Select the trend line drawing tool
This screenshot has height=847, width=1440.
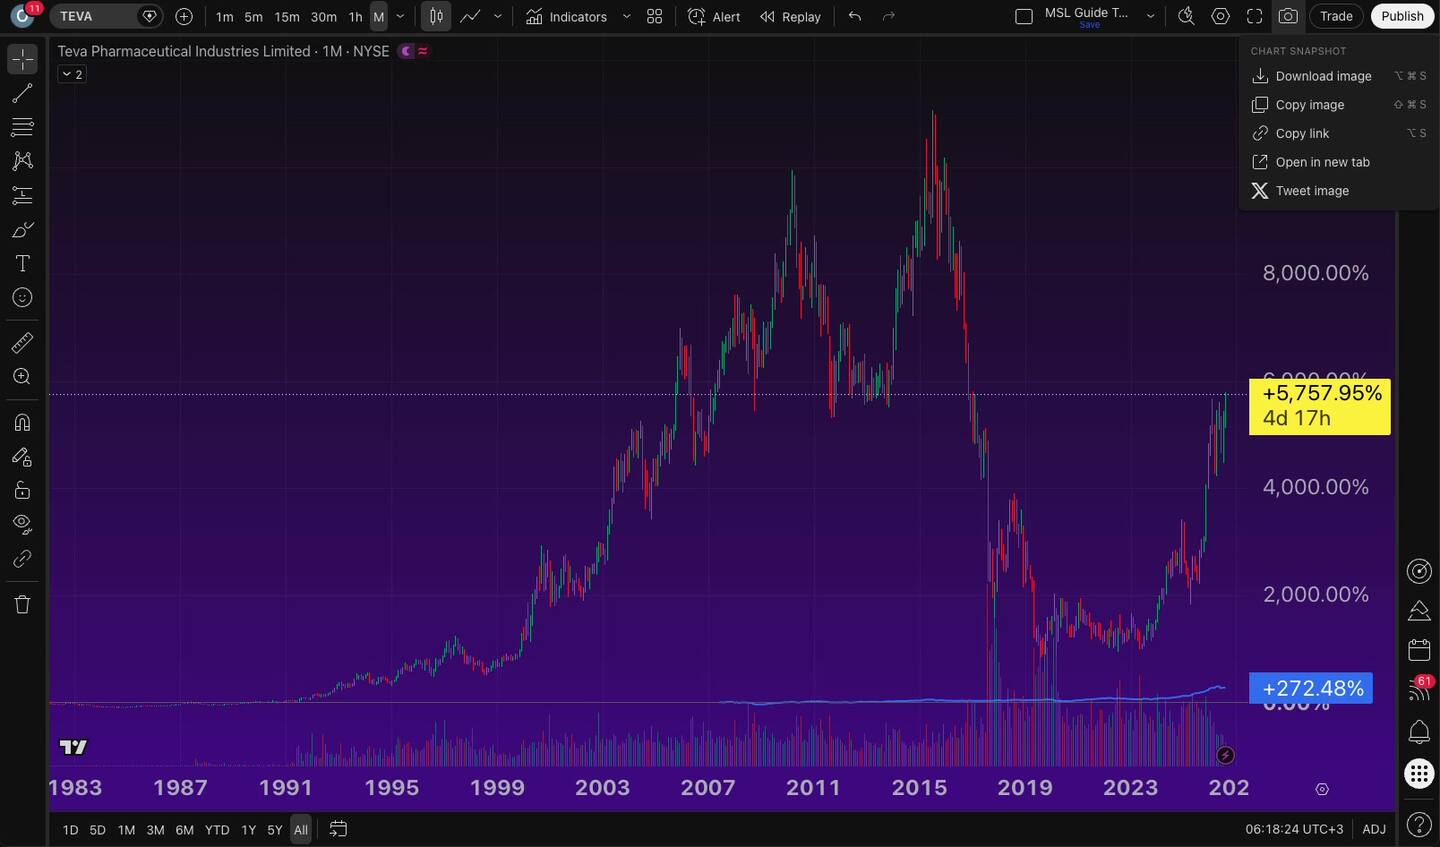click(x=22, y=93)
